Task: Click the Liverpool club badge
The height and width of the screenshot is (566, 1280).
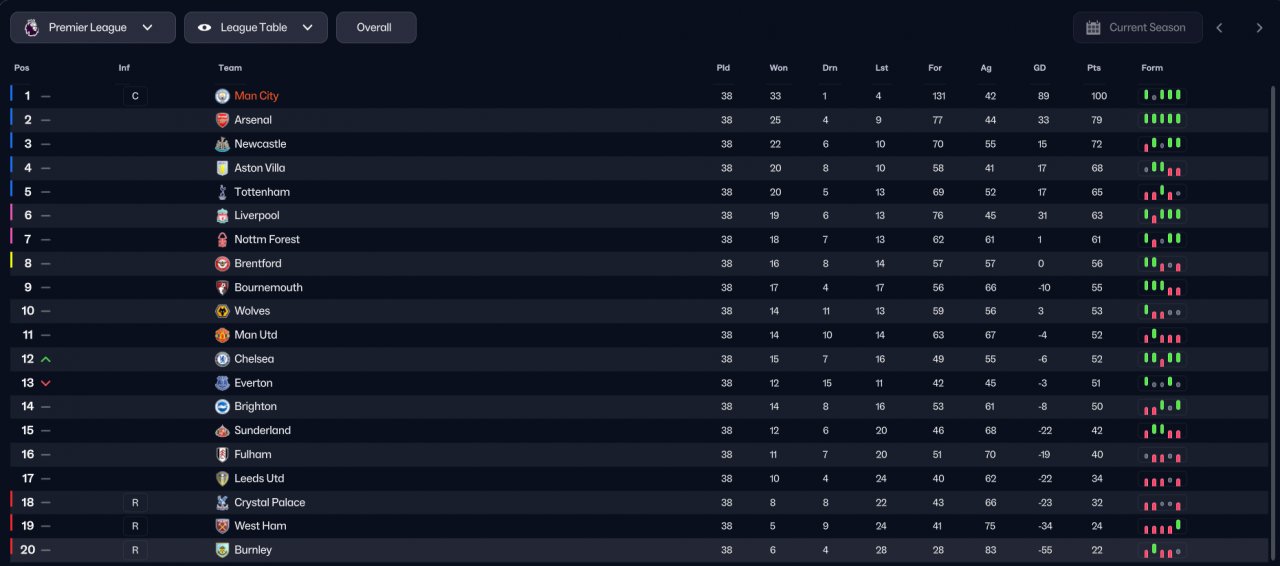Action: click(222, 216)
